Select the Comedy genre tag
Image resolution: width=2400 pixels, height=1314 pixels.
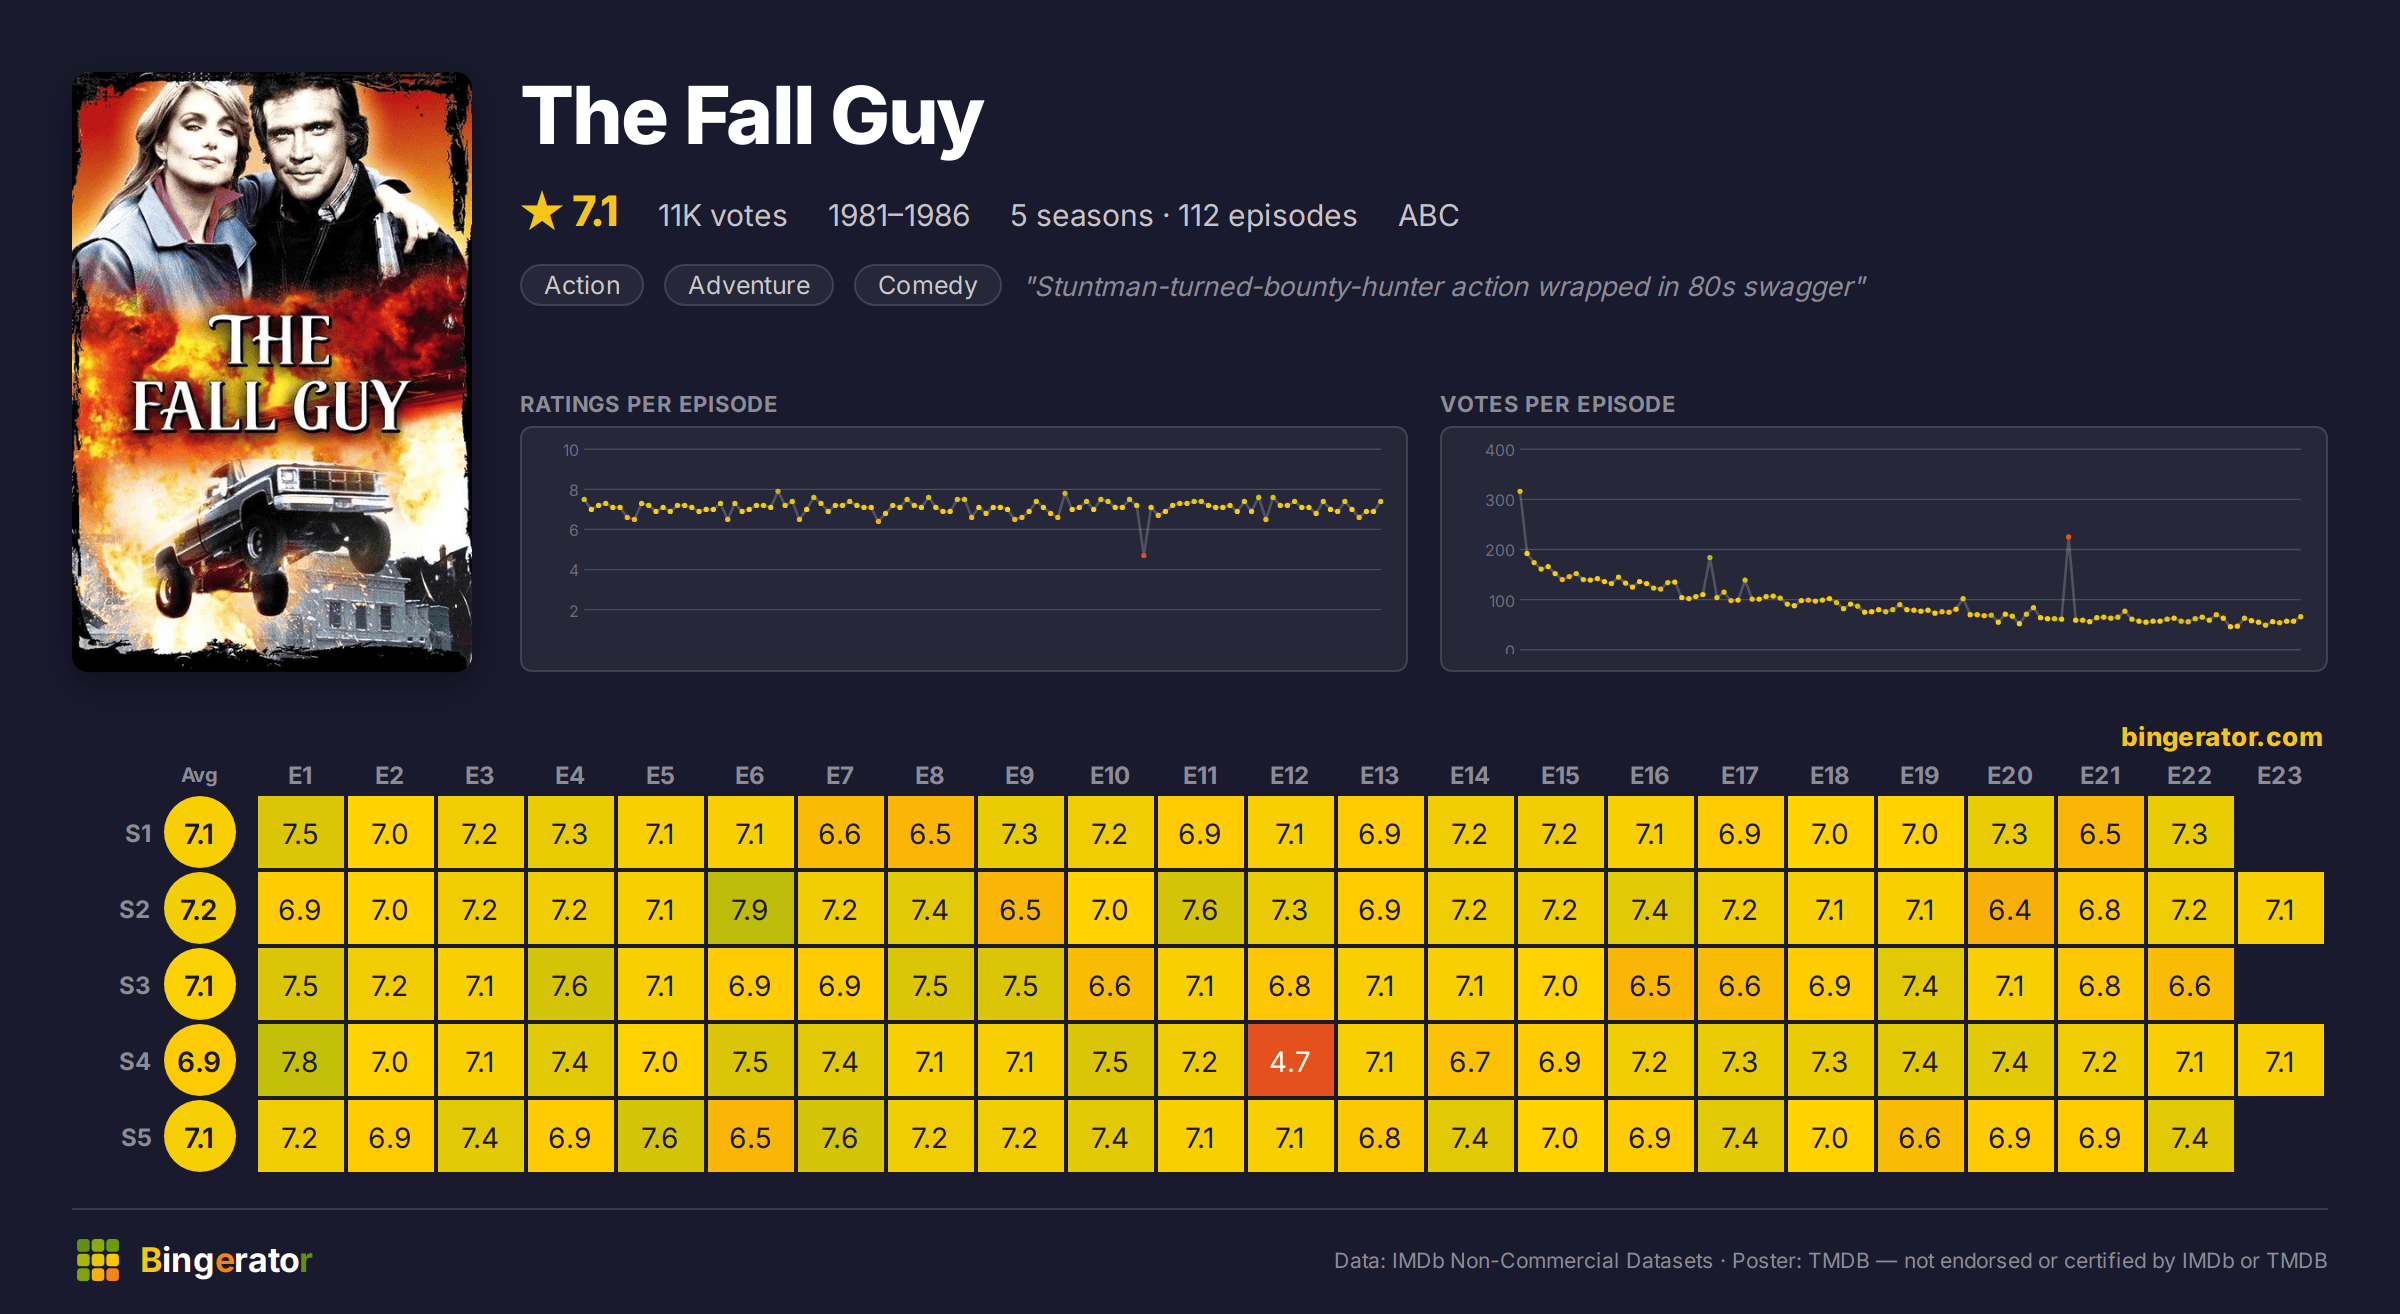click(x=927, y=285)
